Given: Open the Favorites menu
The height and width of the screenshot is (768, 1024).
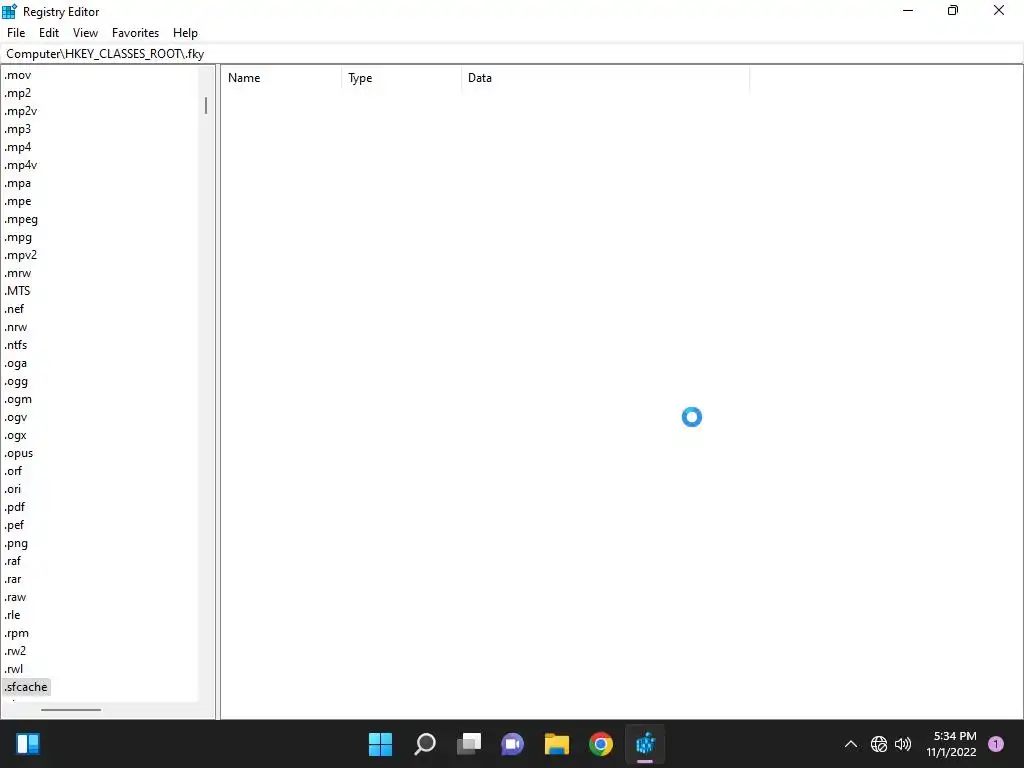Looking at the screenshot, I should pyautogui.click(x=135, y=33).
